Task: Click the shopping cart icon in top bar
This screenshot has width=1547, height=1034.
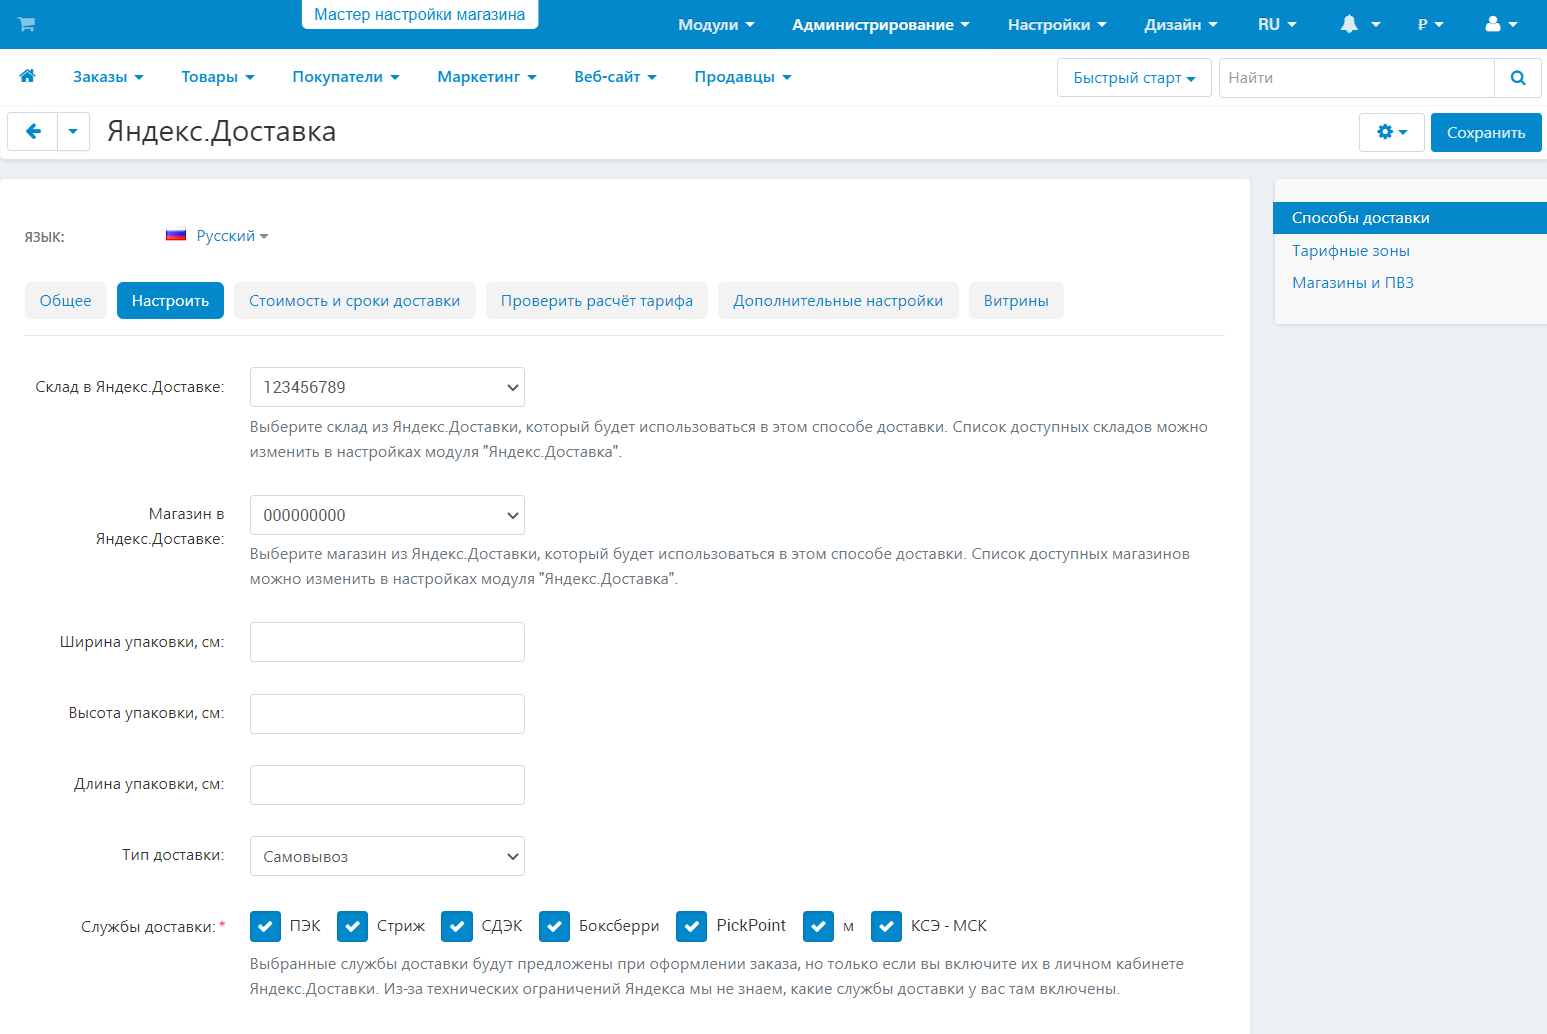Action: [27, 24]
